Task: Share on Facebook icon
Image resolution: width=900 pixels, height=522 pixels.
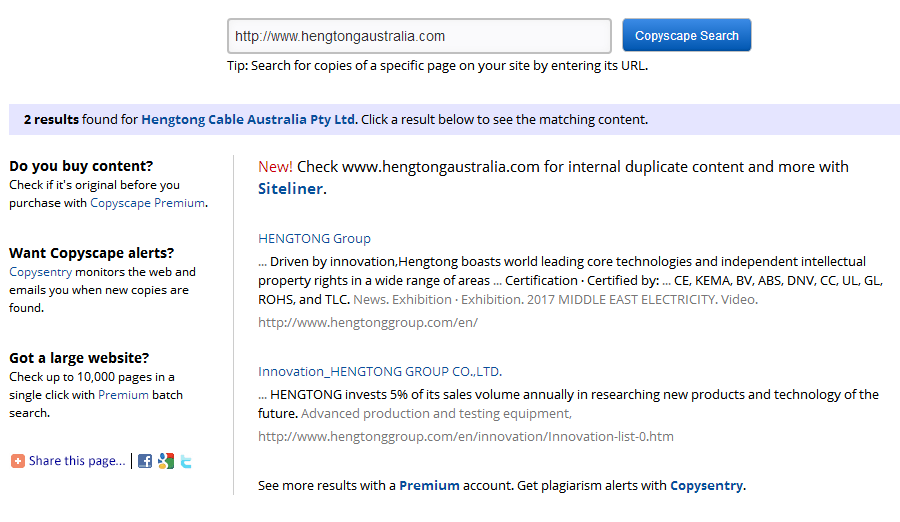Action: (x=145, y=461)
